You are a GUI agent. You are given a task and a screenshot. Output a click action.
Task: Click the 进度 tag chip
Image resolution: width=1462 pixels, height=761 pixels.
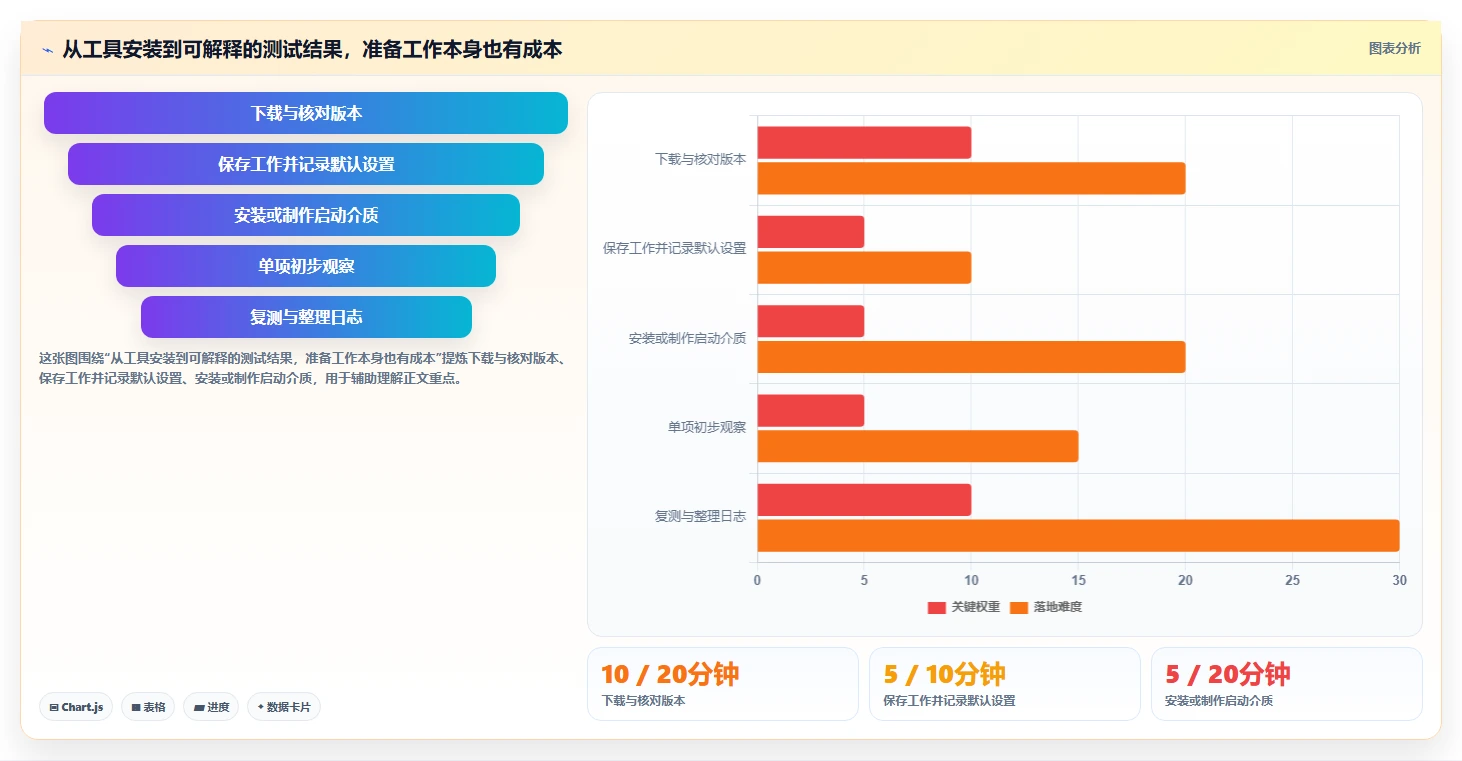[211, 707]
